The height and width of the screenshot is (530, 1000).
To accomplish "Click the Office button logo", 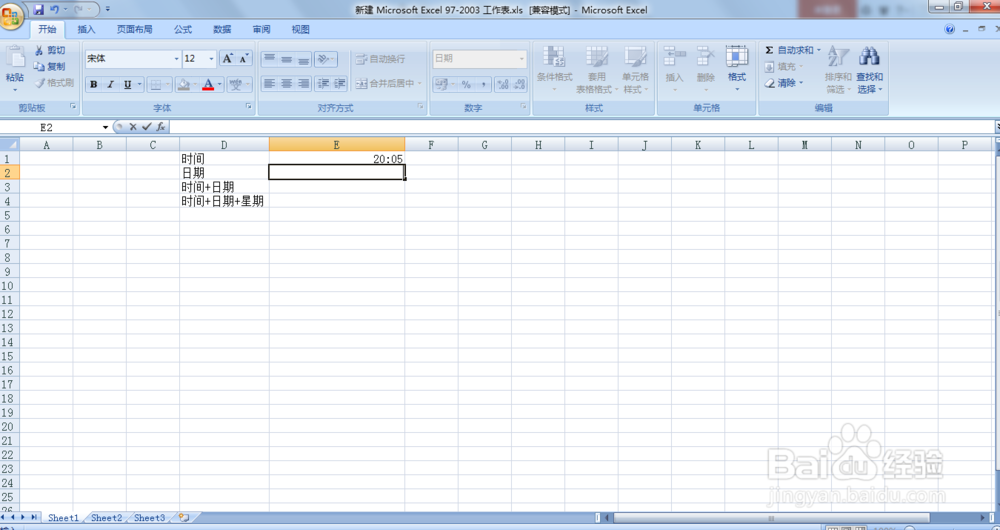I will 12,16.
